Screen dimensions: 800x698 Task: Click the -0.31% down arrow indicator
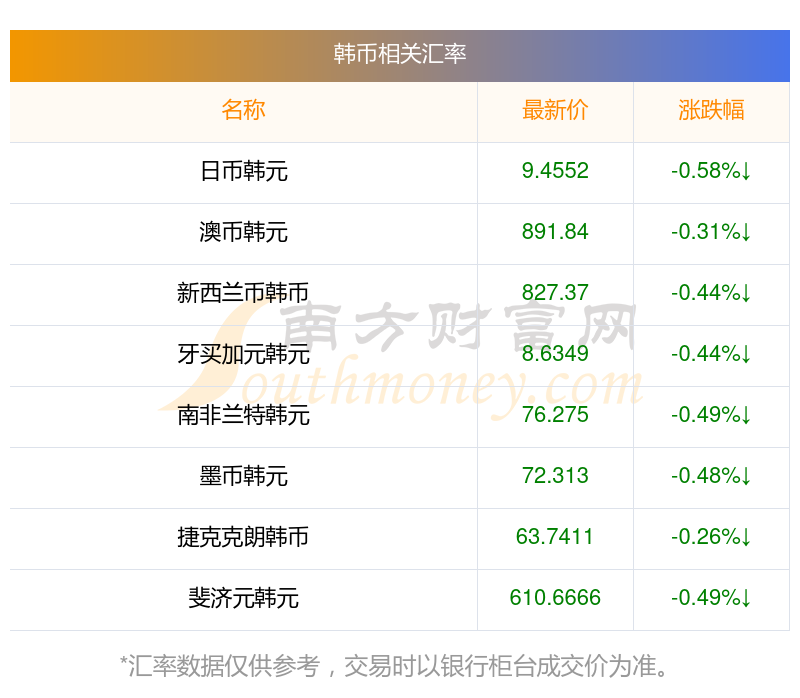(746, 232)
